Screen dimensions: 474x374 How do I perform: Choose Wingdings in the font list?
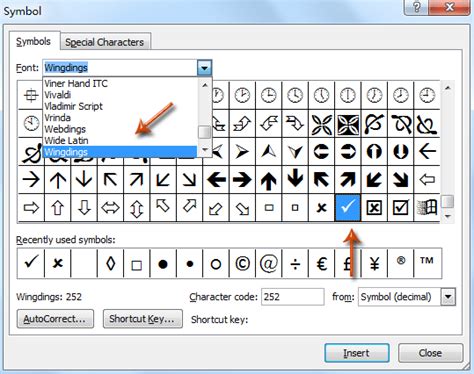click(x=120, y=152)
